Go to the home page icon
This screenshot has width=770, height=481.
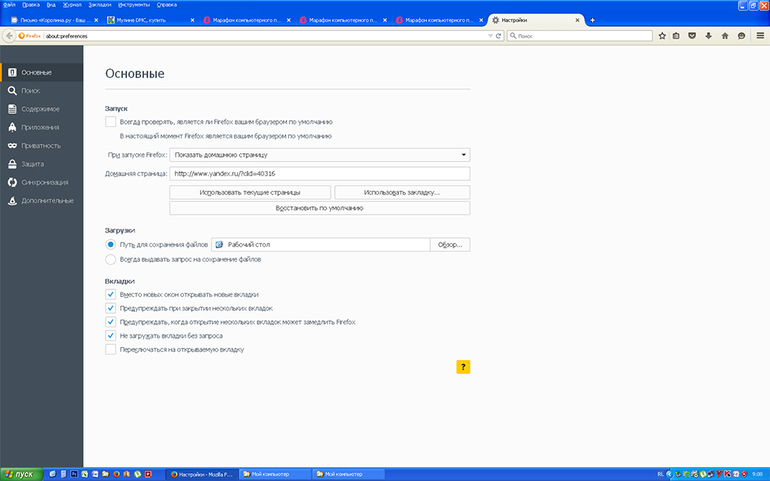[725, 36]
